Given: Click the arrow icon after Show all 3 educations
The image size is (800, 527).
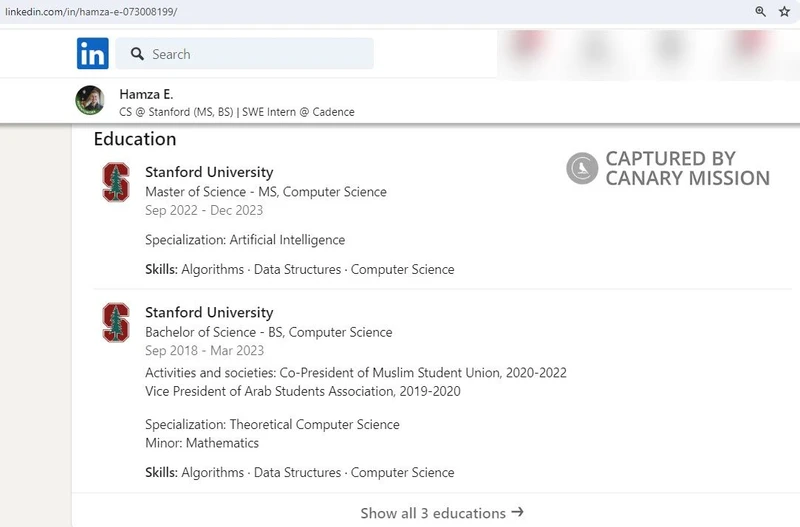Looking at the screenshot, I should (517, 512).
